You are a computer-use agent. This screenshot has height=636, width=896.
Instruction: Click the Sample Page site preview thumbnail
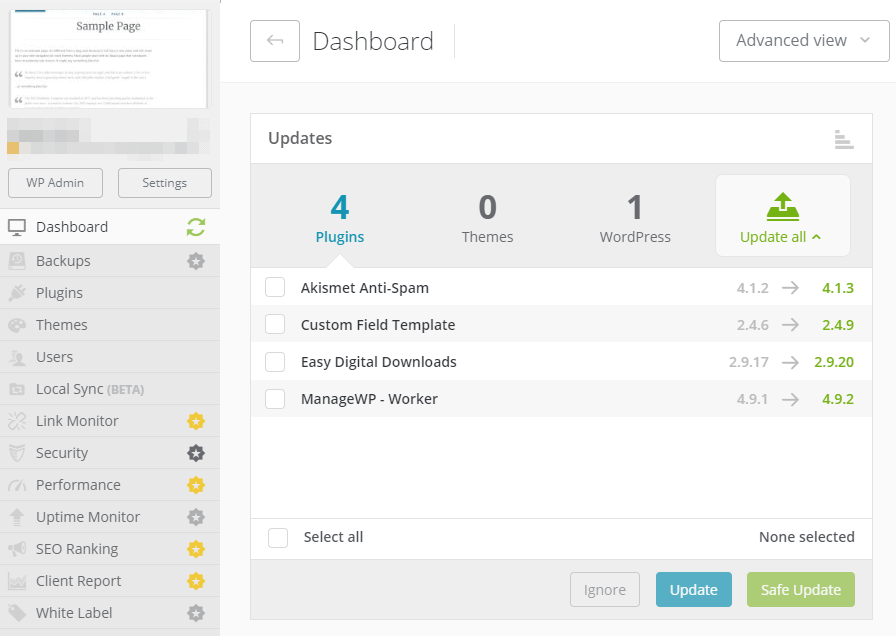pyautogui.click(x=108, y=58)
